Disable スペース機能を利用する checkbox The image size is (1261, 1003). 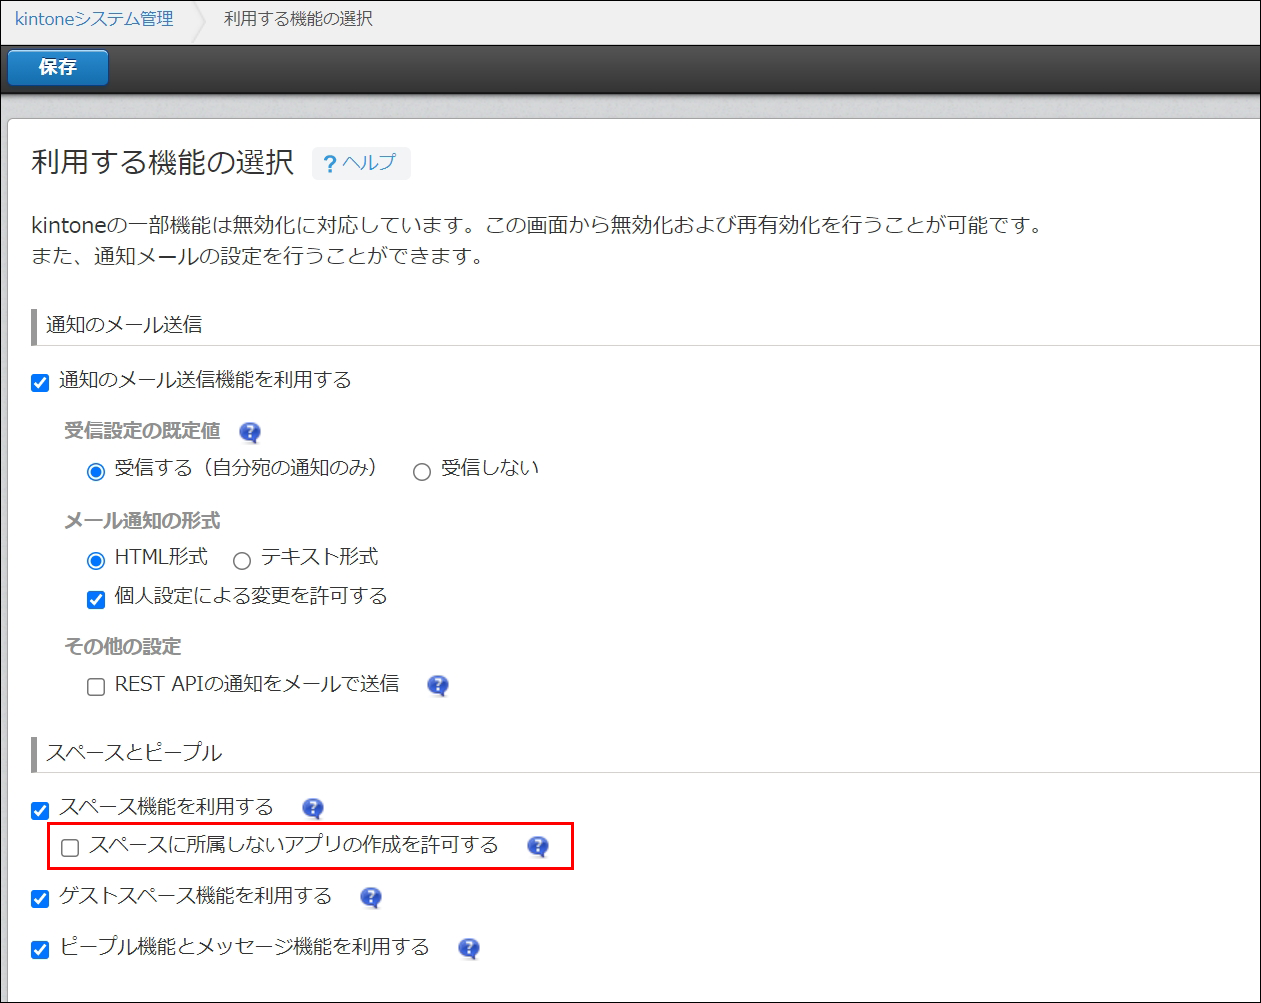pos(40,810)
